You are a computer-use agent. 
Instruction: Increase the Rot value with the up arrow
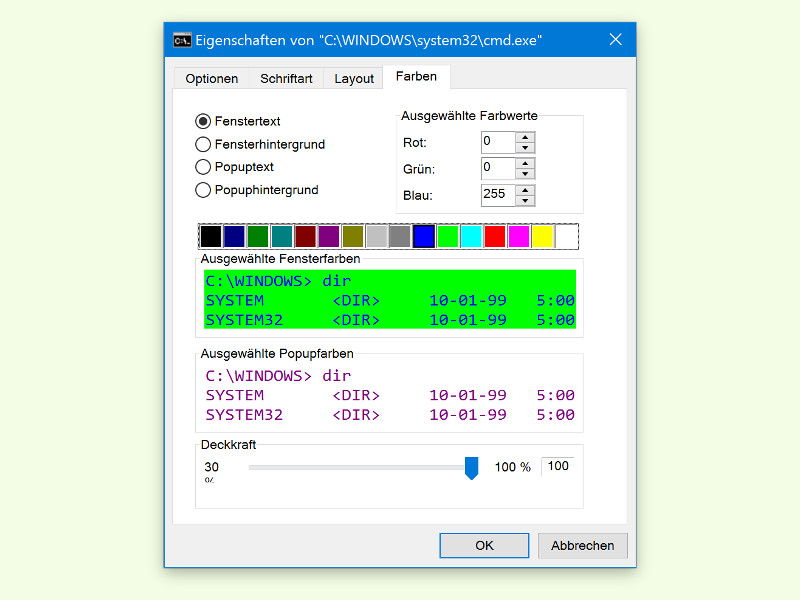coord(525,137)
